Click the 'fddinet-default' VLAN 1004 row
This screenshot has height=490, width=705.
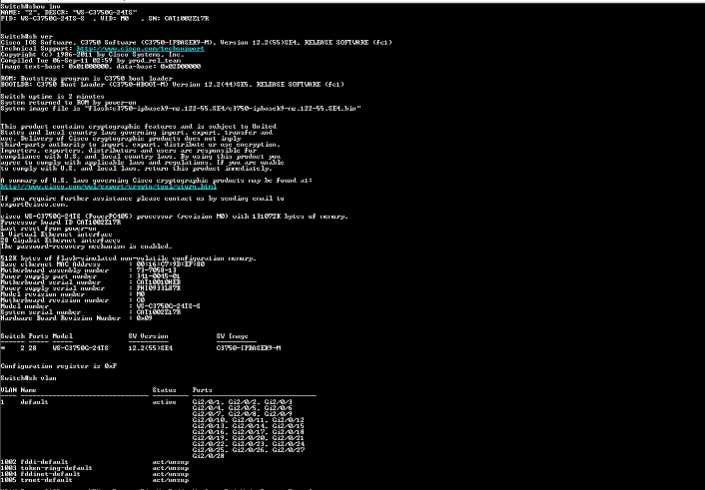coord(94,474)
